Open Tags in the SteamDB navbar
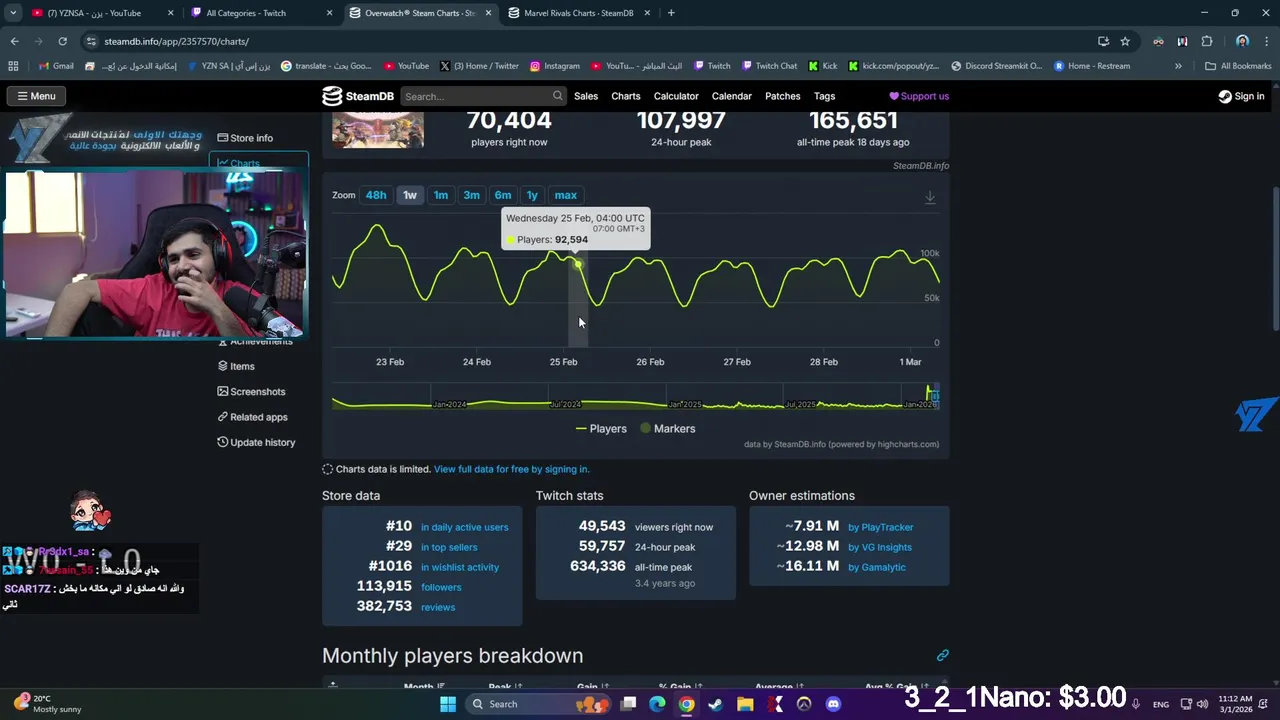Image resolution: width=1280 pixels, height=720 pixels. 825,96
